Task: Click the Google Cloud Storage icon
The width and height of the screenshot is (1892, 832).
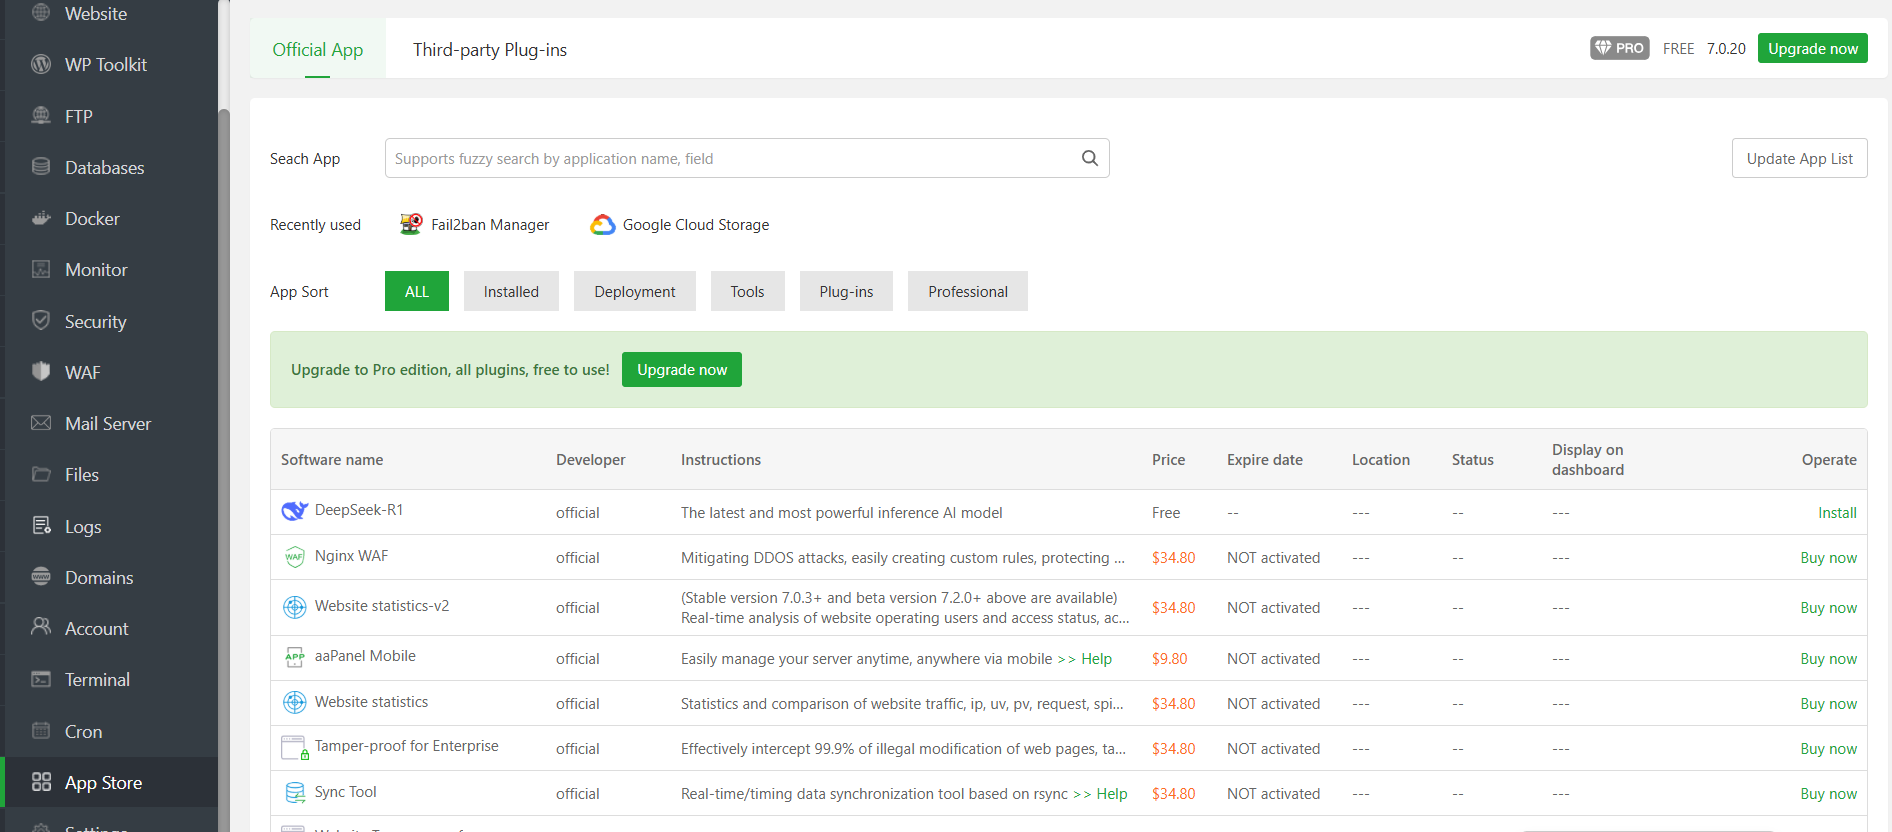Action: (603, 224)
